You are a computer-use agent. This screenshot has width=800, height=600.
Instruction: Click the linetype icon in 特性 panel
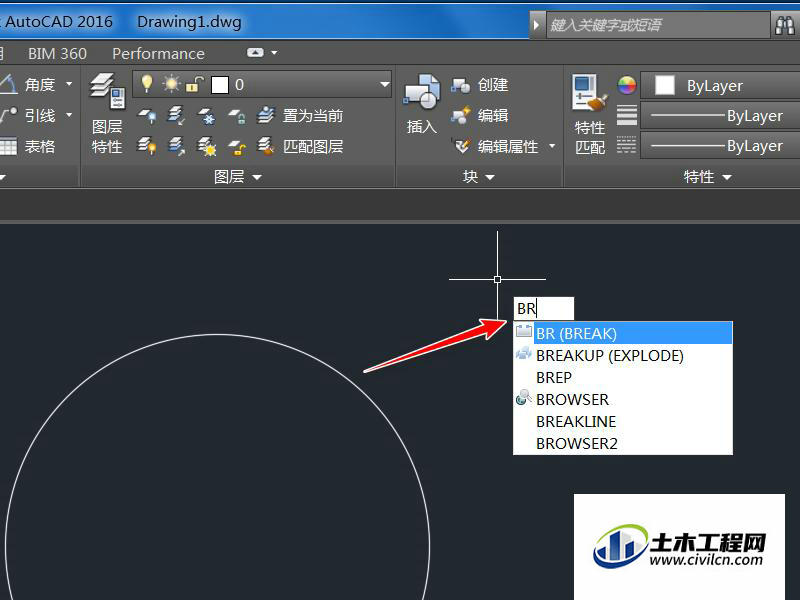(x=627, y=145)
